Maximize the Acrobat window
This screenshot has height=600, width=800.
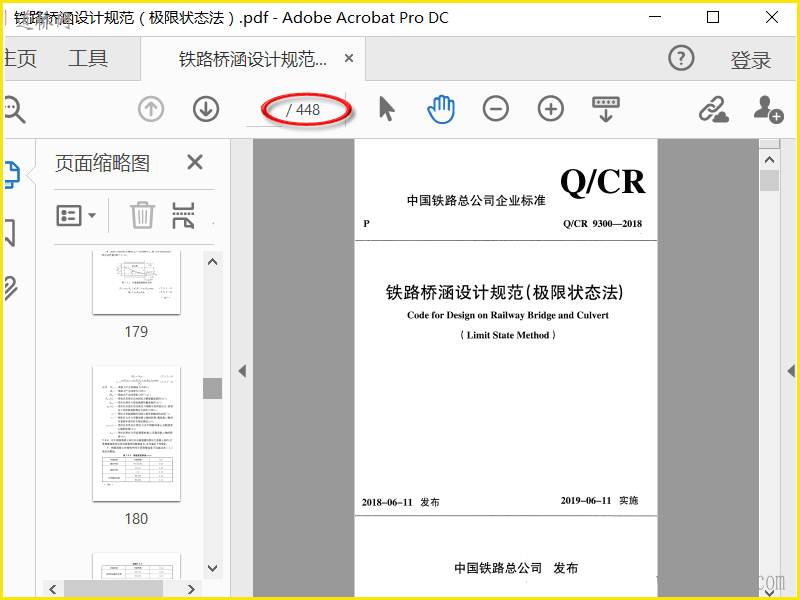[713, 17]
